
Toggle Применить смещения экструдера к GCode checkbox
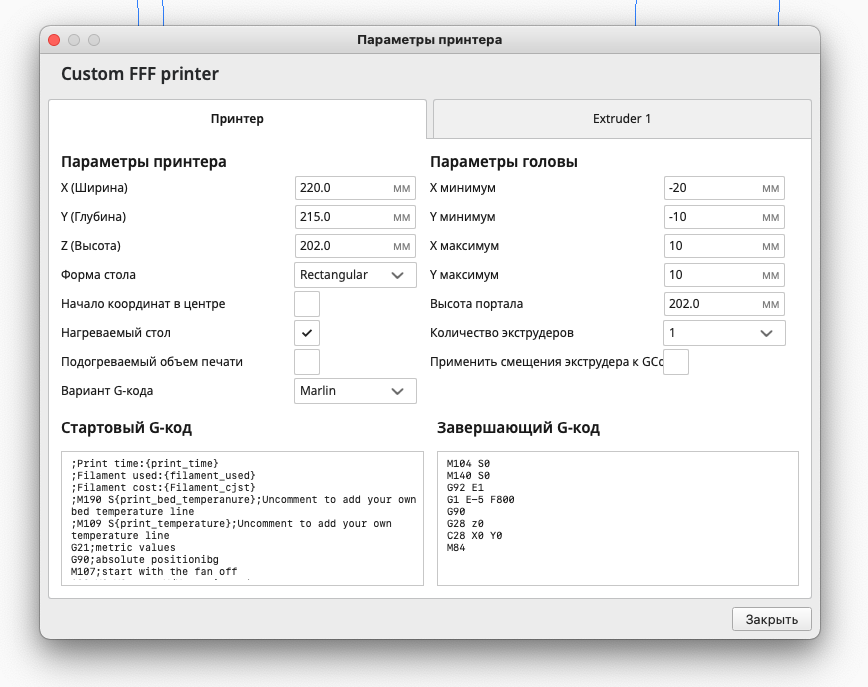(x=676, y=362)
